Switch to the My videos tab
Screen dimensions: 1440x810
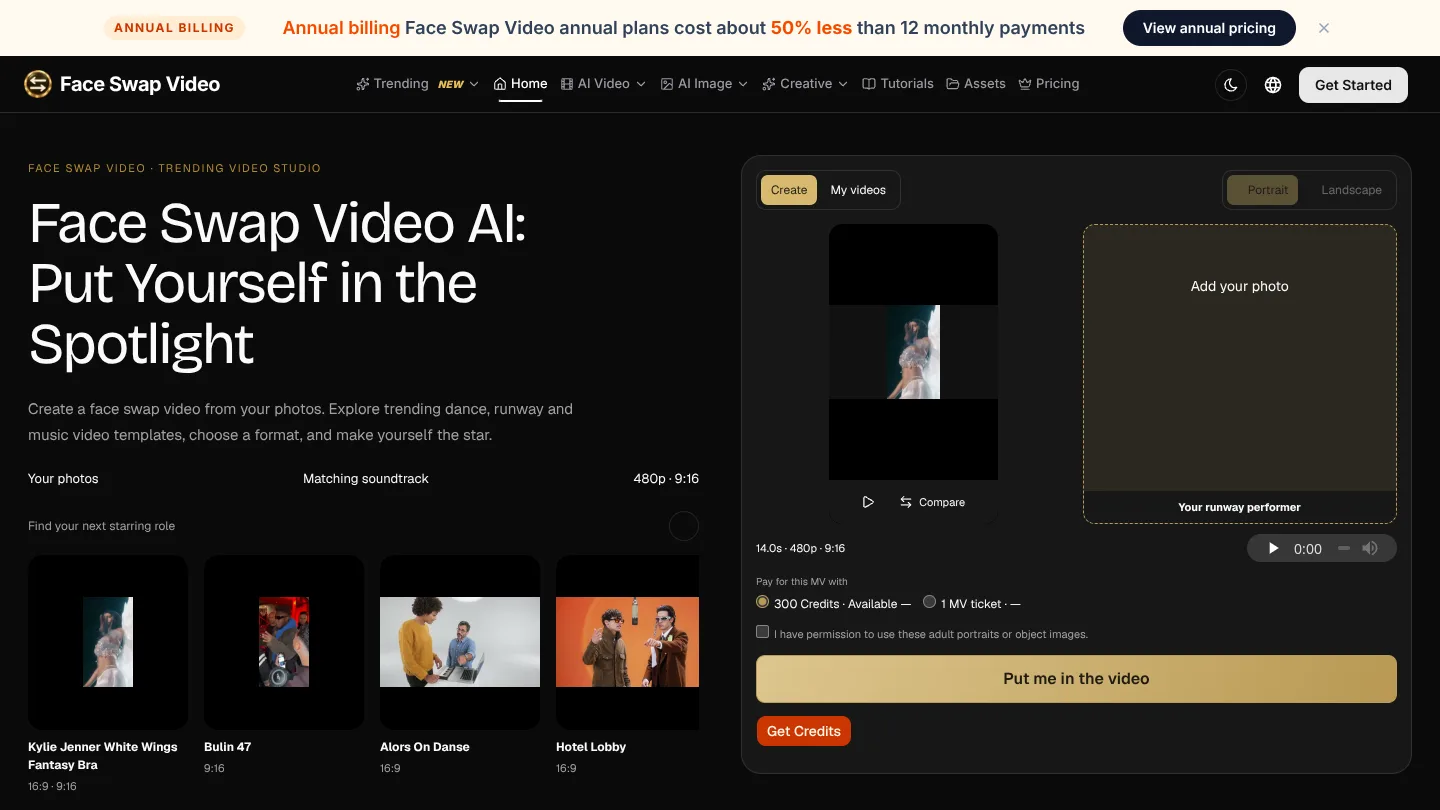coord(858,190)
